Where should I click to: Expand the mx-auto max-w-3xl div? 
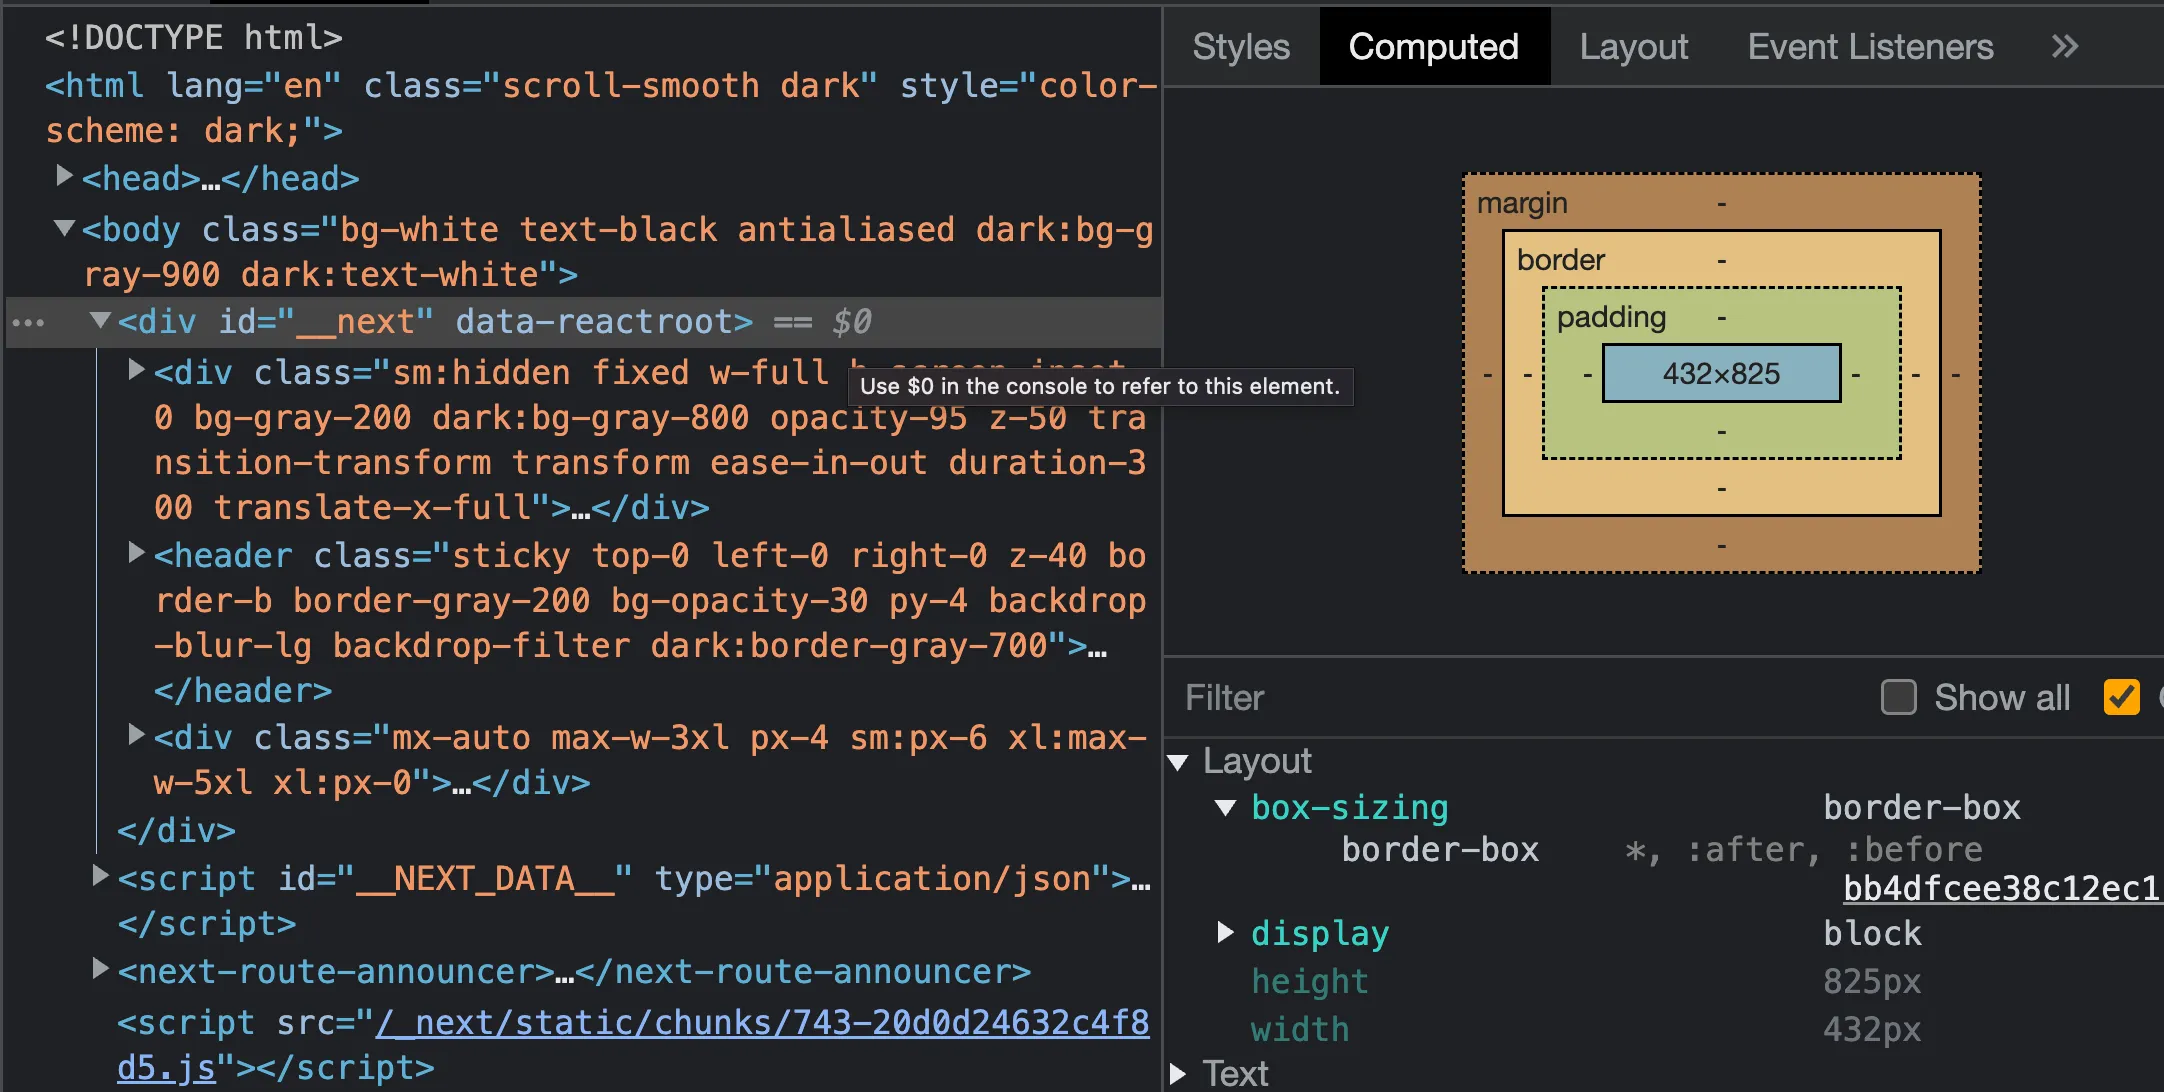(x=136, y=735)
